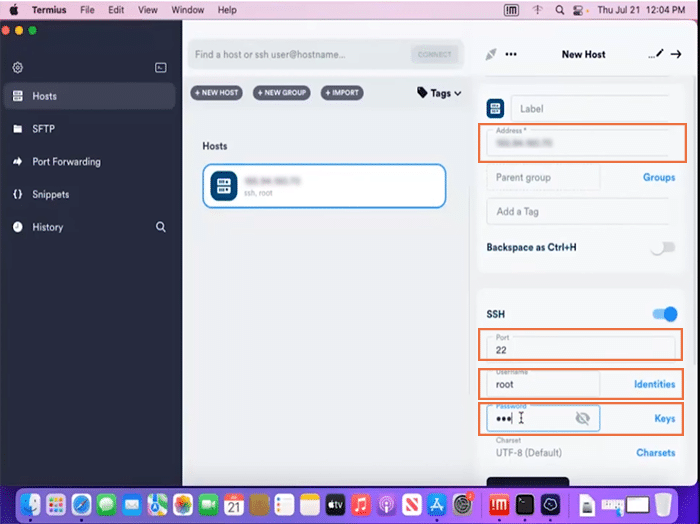Click the more options ellipsis in New Host panel
The height and width of the screenshot is (524, 700).
[x=511, y=54]
